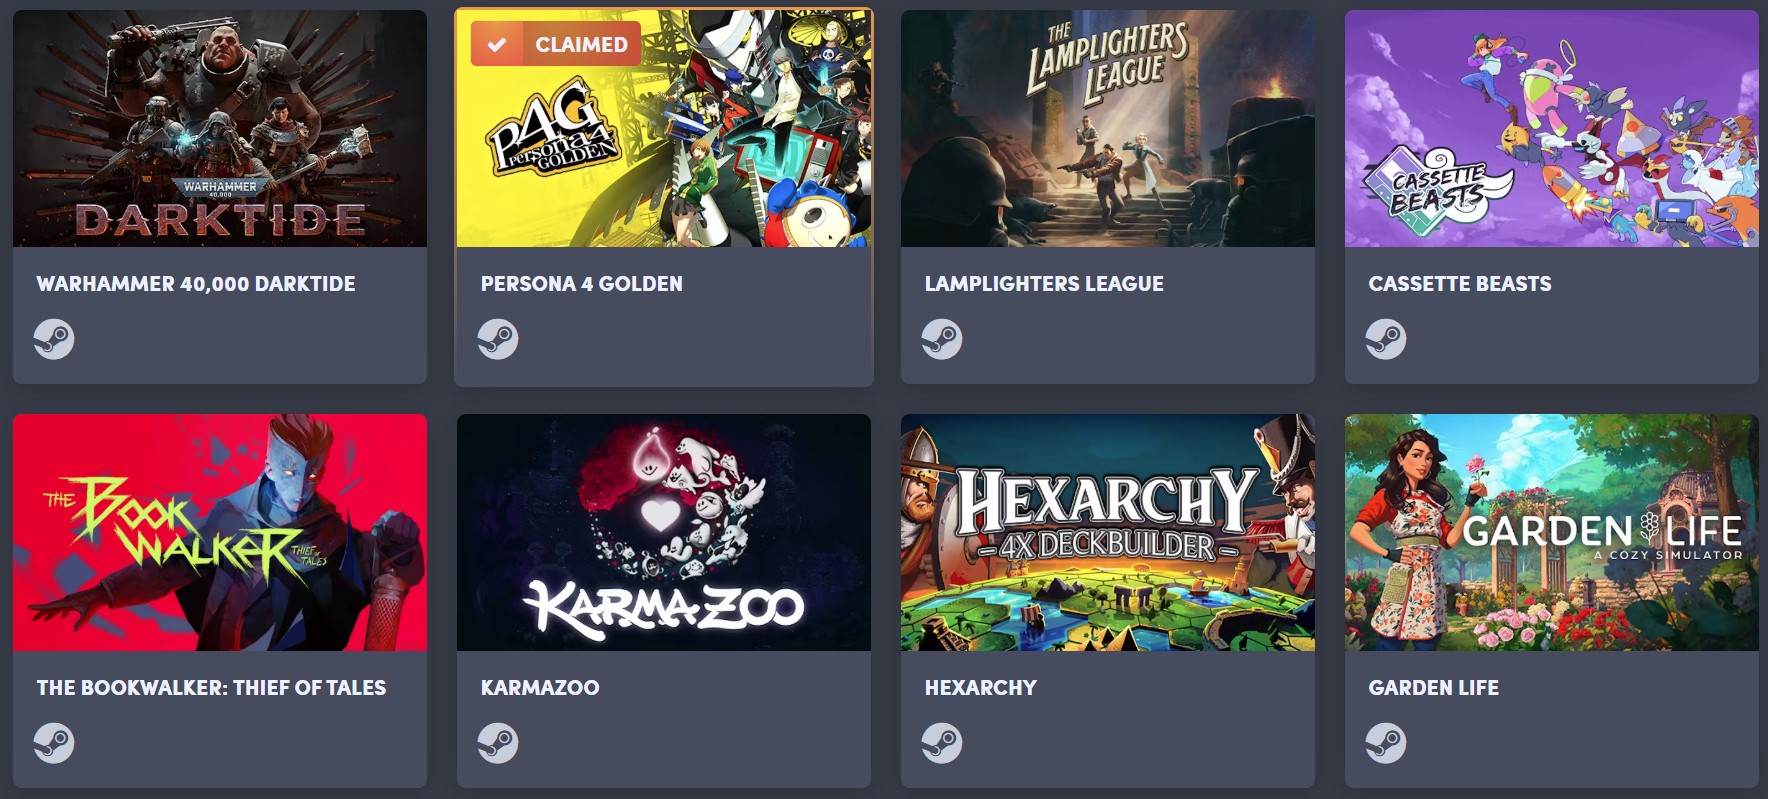The height and width of the screenshot is (799, 1768).
Task: Select the Hexarchy 4X Deckbuilder artwork
Action: (1108, 532)
